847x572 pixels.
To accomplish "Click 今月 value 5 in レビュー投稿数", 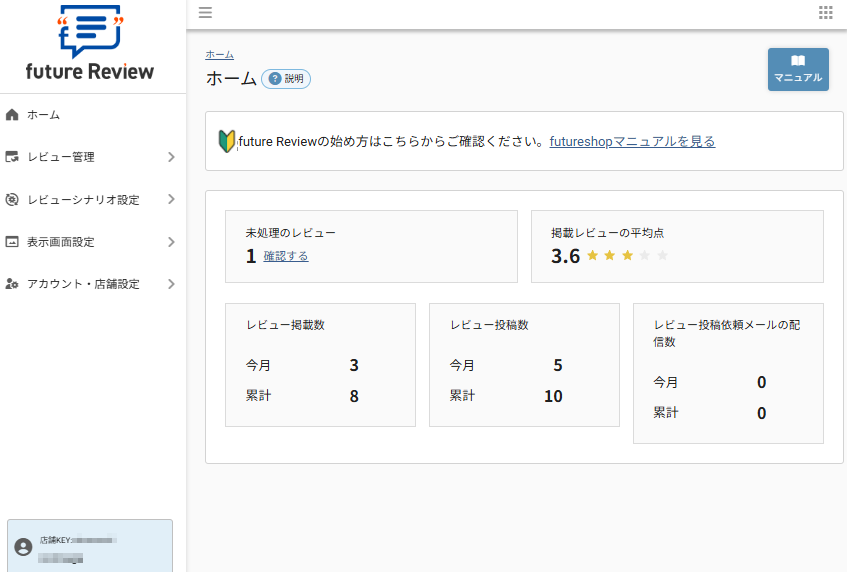I will pyautogui.click(x=558, y=365).
